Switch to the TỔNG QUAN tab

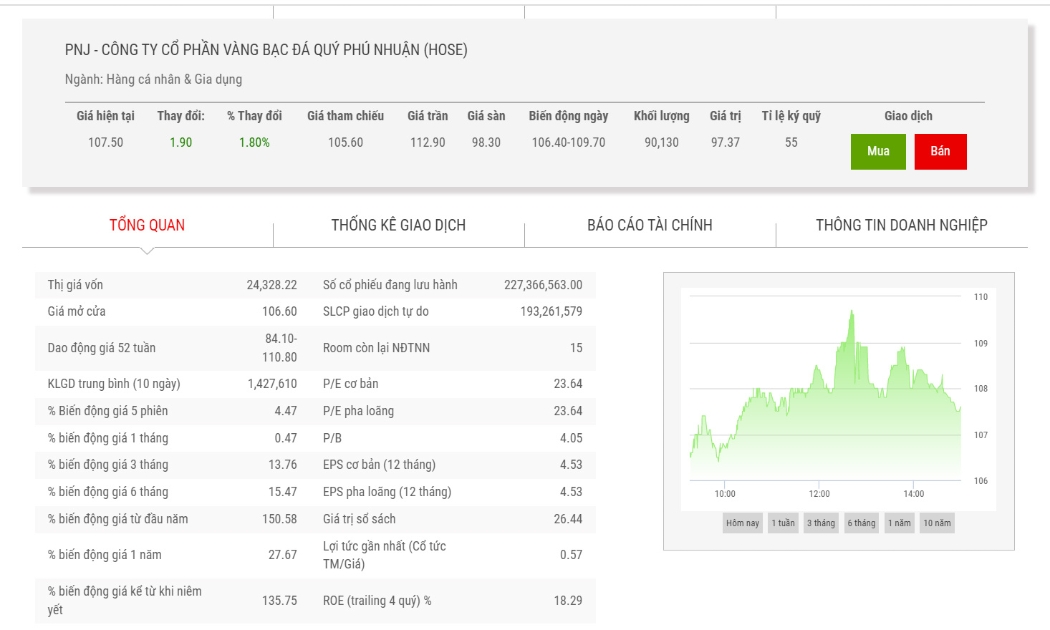tap(147, 225)
